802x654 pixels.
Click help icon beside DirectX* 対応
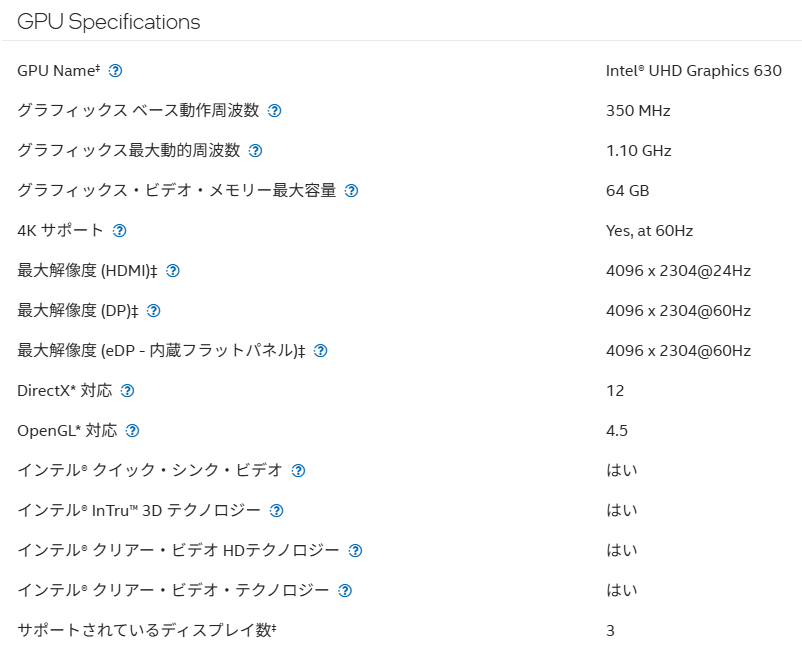click(x=127, y=391)
